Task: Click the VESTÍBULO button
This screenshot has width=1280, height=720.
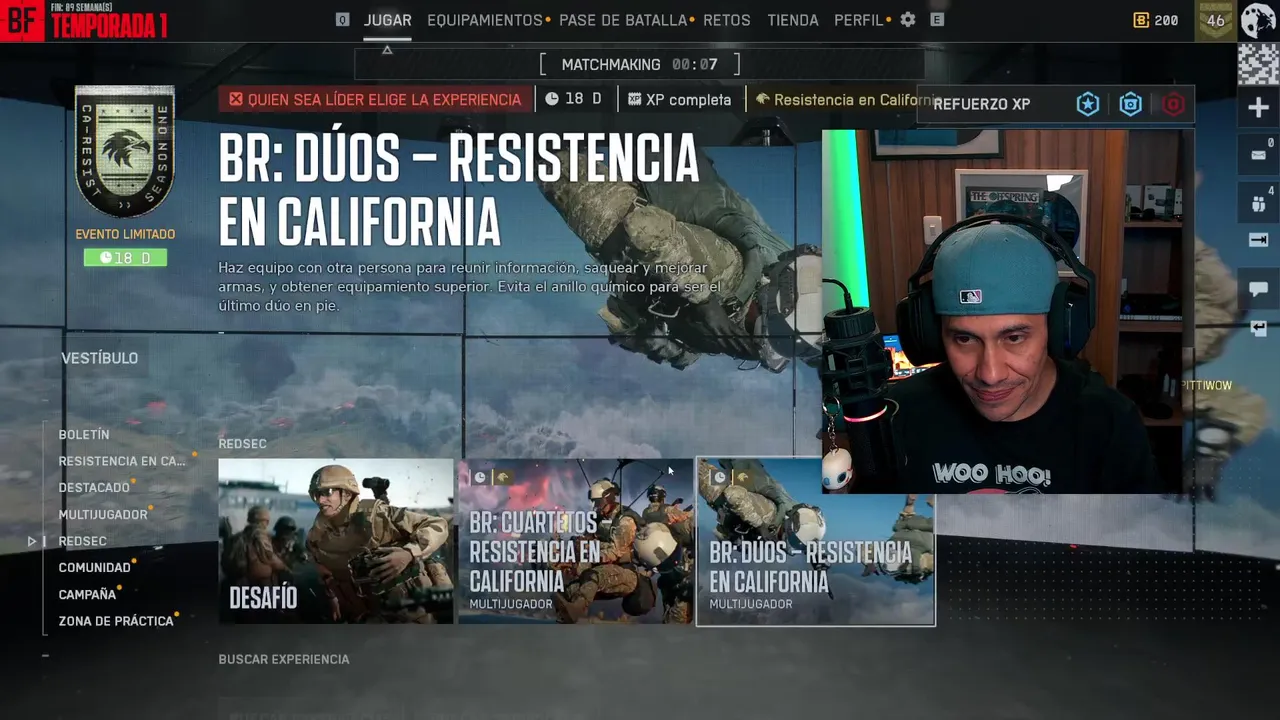Action: click(100, 358)
